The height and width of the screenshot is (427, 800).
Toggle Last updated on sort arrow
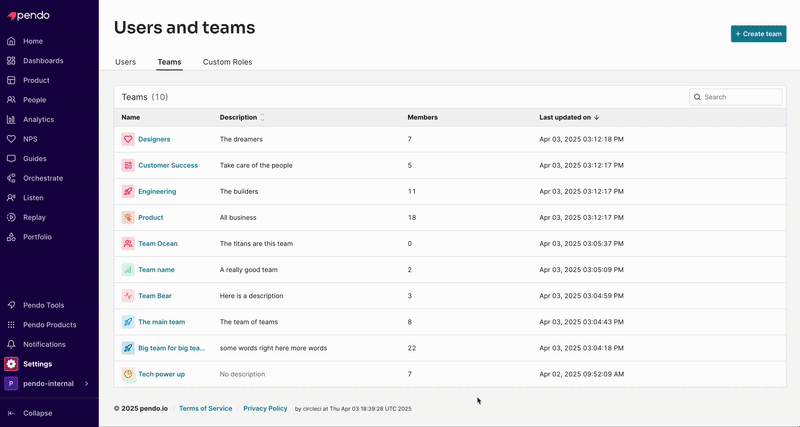[596, 117]
